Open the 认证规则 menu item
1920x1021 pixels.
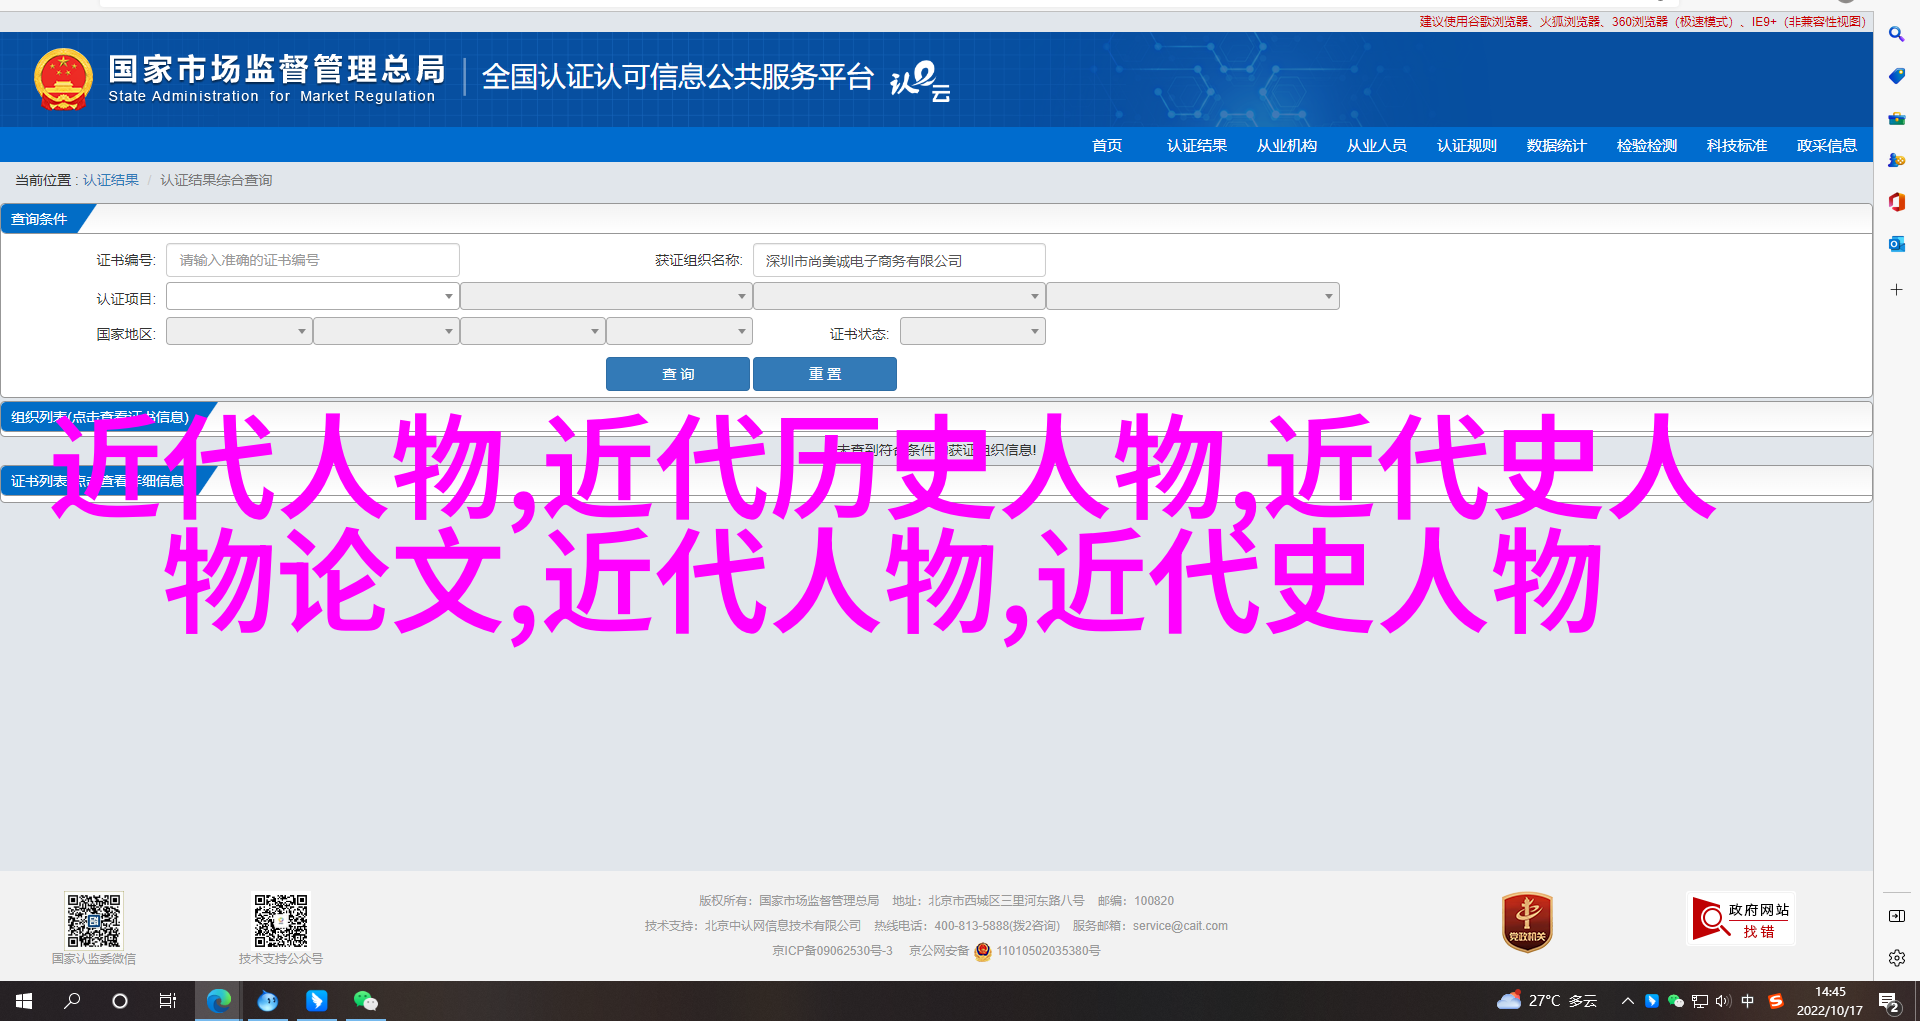click(1467, 146)
